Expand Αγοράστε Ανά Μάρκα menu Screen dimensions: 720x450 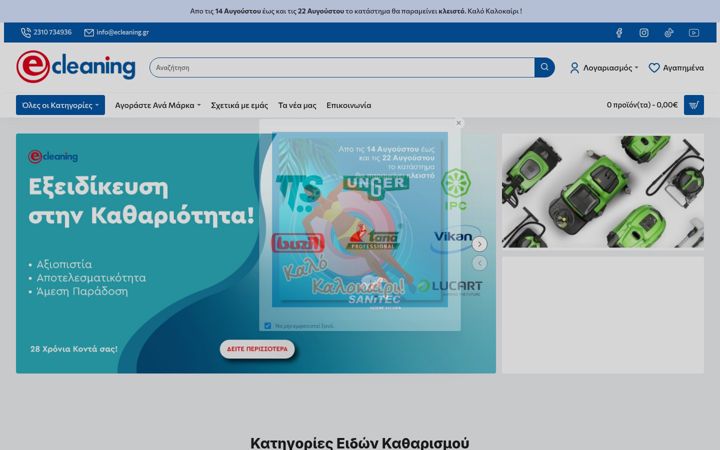pyautogui.click(x=158, y=105)
